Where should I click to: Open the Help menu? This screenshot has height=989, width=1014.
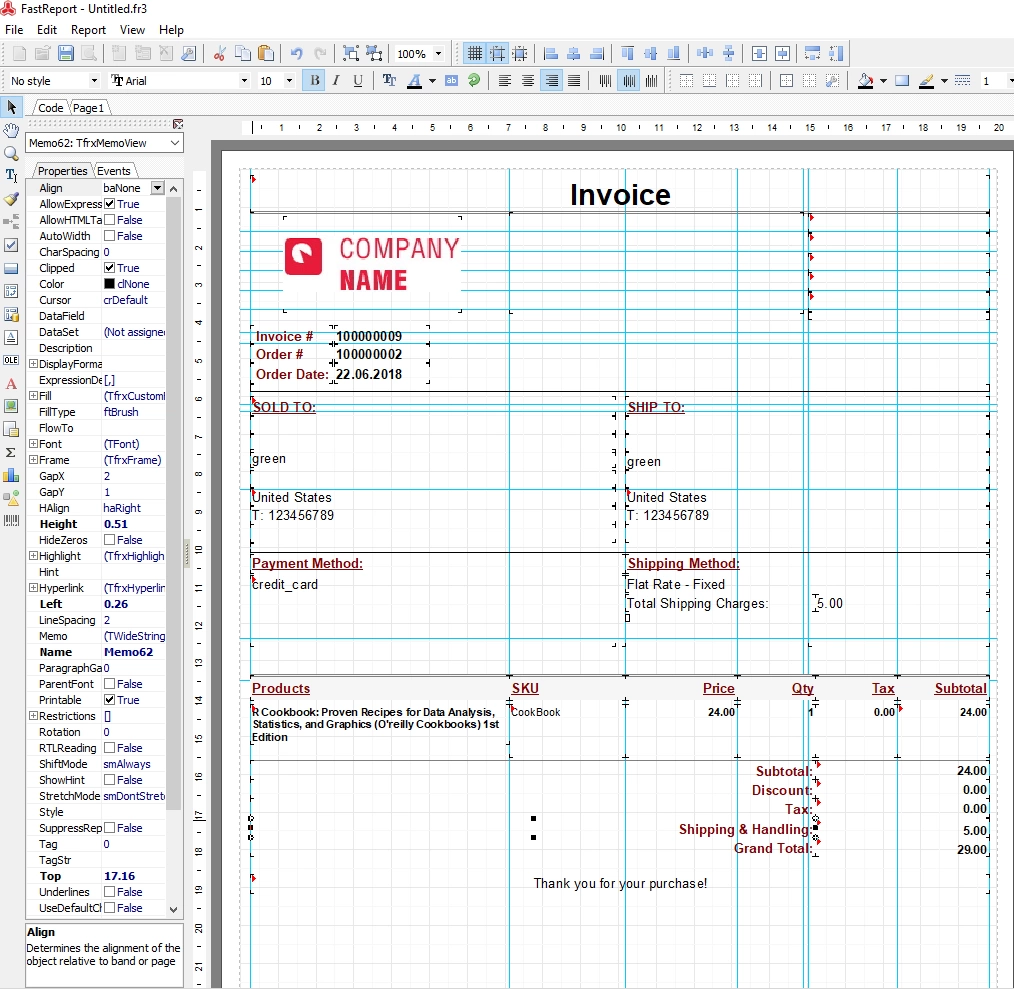point(171,30)
